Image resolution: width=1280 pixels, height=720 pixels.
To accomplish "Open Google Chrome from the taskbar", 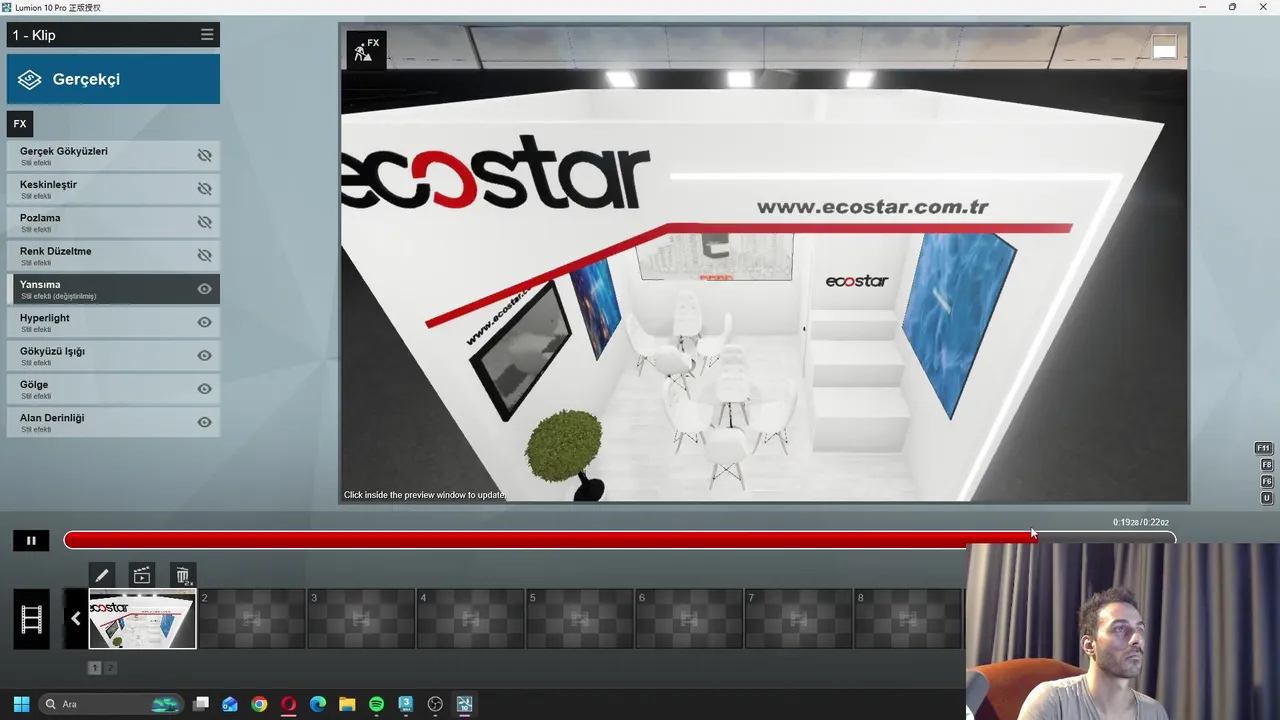I will [259, 704].
